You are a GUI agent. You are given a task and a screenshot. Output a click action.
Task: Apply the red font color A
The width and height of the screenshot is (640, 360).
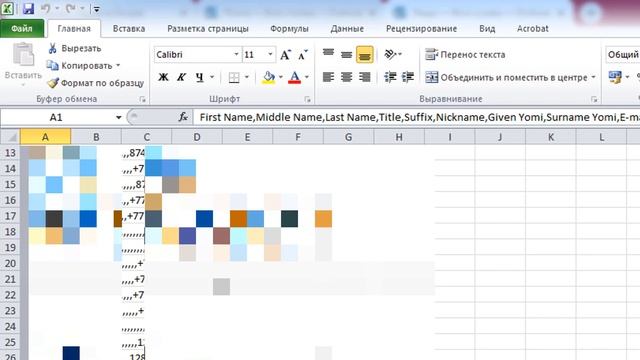[294, 77]
